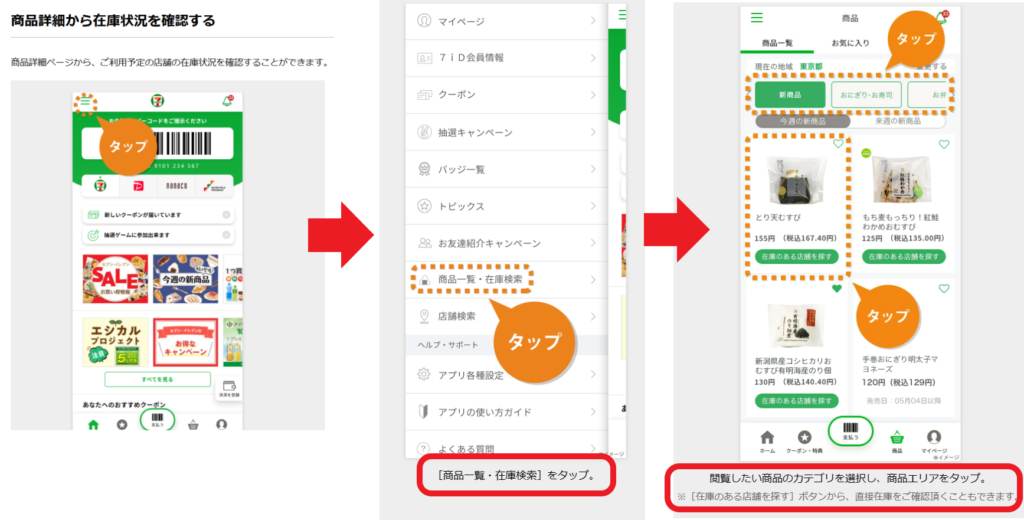Tap the マイページ profile icon in bottom navigation

pos(933,441)
